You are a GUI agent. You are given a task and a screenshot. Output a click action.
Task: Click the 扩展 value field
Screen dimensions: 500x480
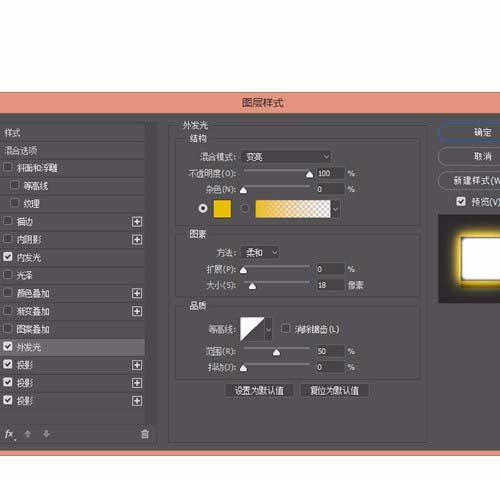(x=330, y=269)
